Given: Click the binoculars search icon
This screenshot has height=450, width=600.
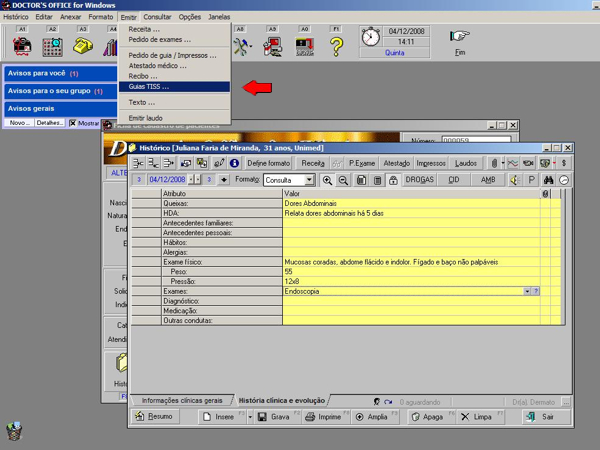Looking at the screenshot, I should pyautogui.click(x=548, y=180).
